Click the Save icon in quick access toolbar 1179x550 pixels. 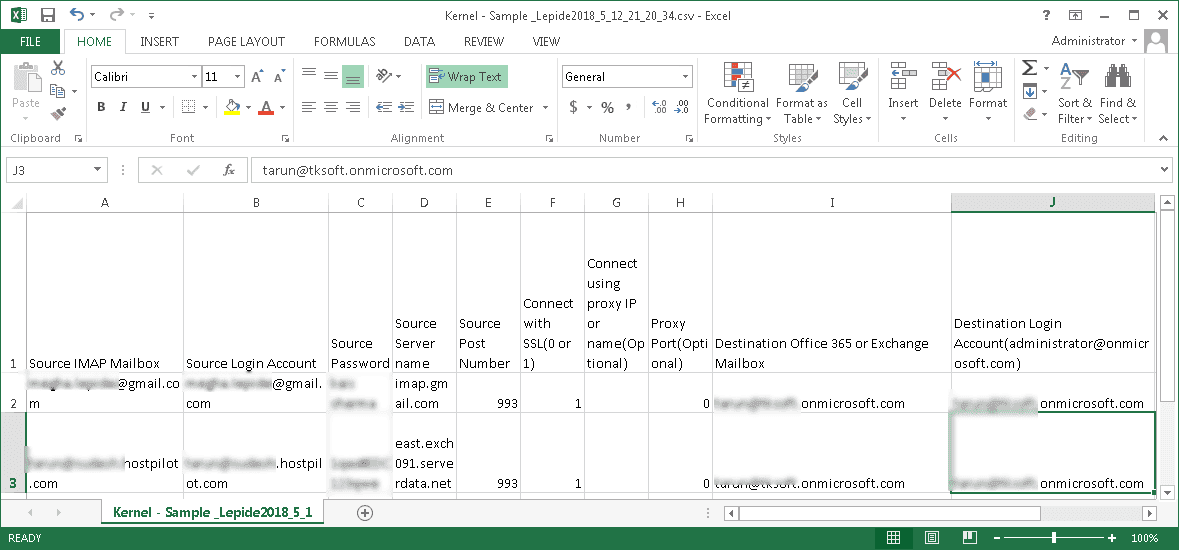pyautogui.click(x=47, y=15)
